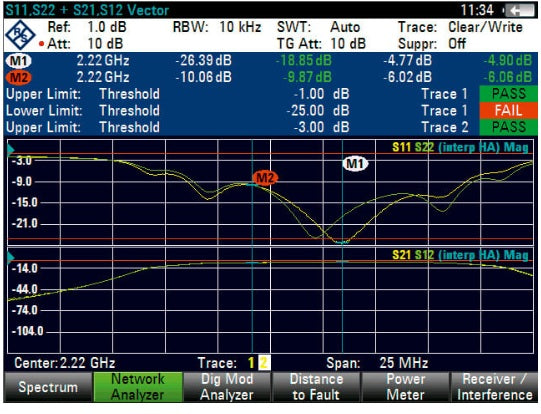This screenshot has width=541, height=414.
Task: Click the Rohde & Schwarz logo icon
Action: click(x=20, y=35)
